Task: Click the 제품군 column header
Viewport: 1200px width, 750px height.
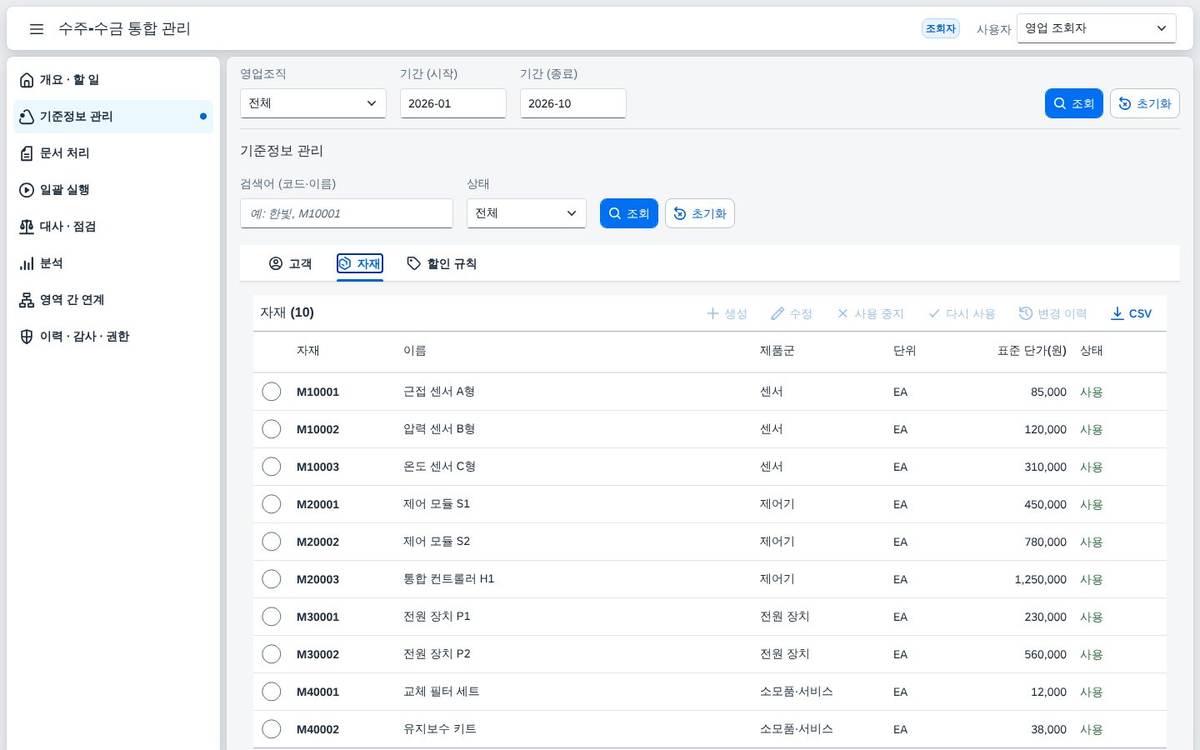Action: point(777,351)
